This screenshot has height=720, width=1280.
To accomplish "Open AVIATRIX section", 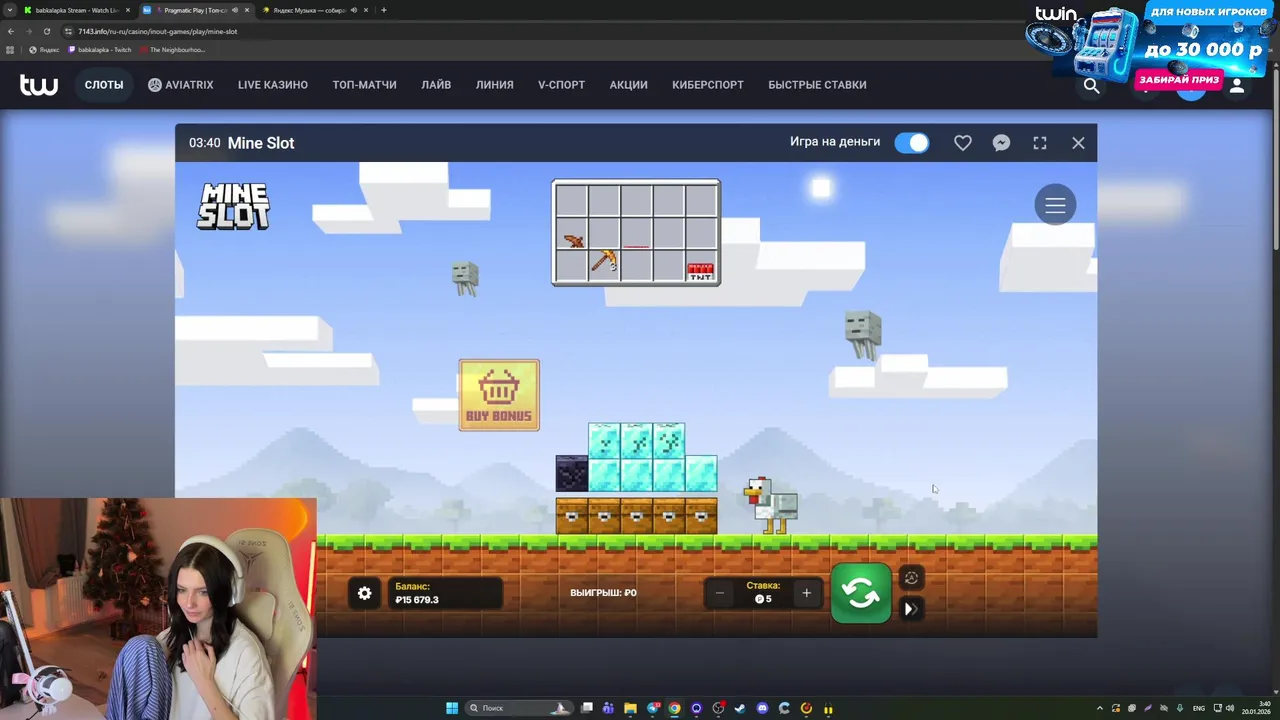I will coord(181,85).
